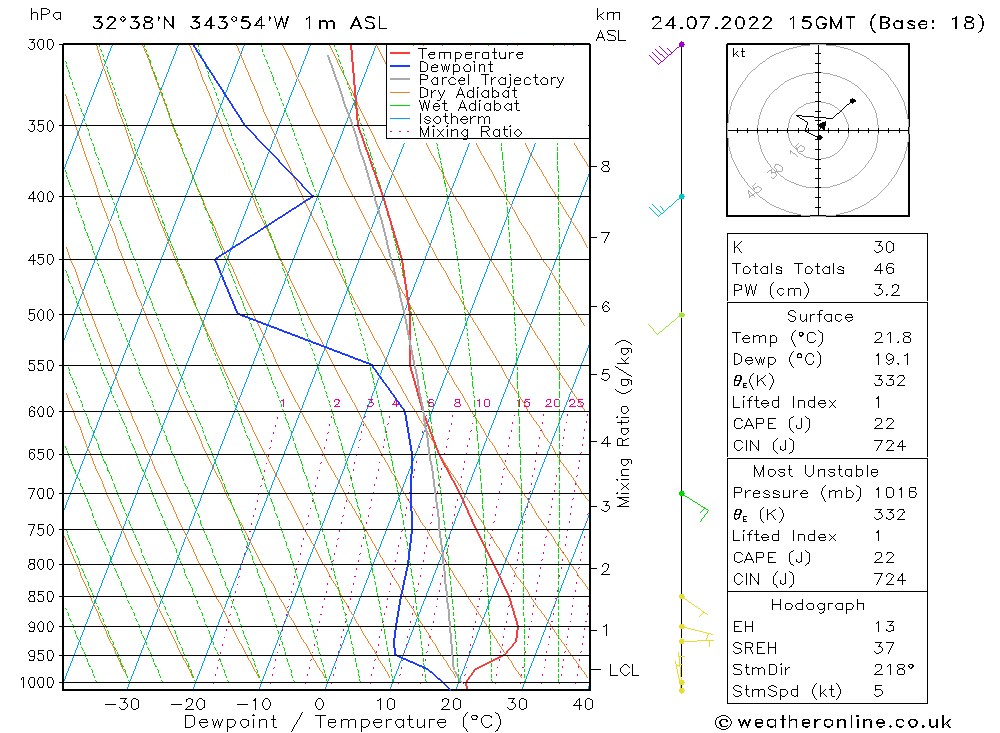The width and height of the screenshot is (1000, 733).
Task: Click the purple wind barb at 300 hPa
Action: [666, 54]
